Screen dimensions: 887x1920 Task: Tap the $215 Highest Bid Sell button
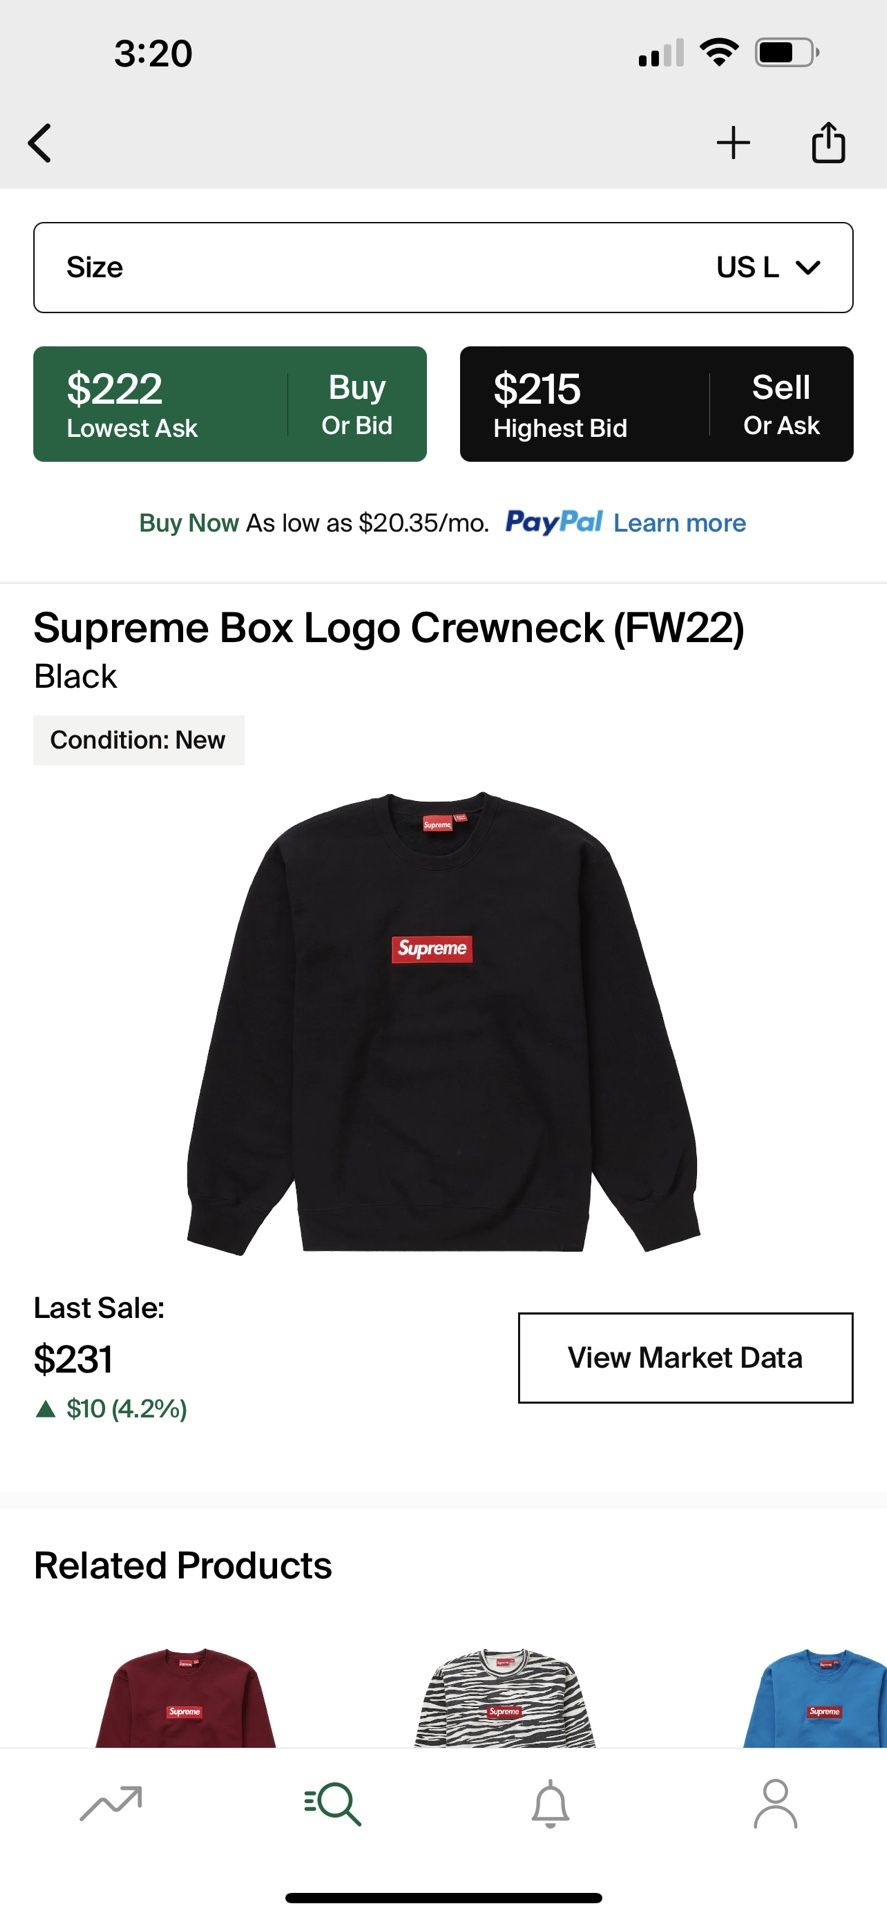[656, 404]
